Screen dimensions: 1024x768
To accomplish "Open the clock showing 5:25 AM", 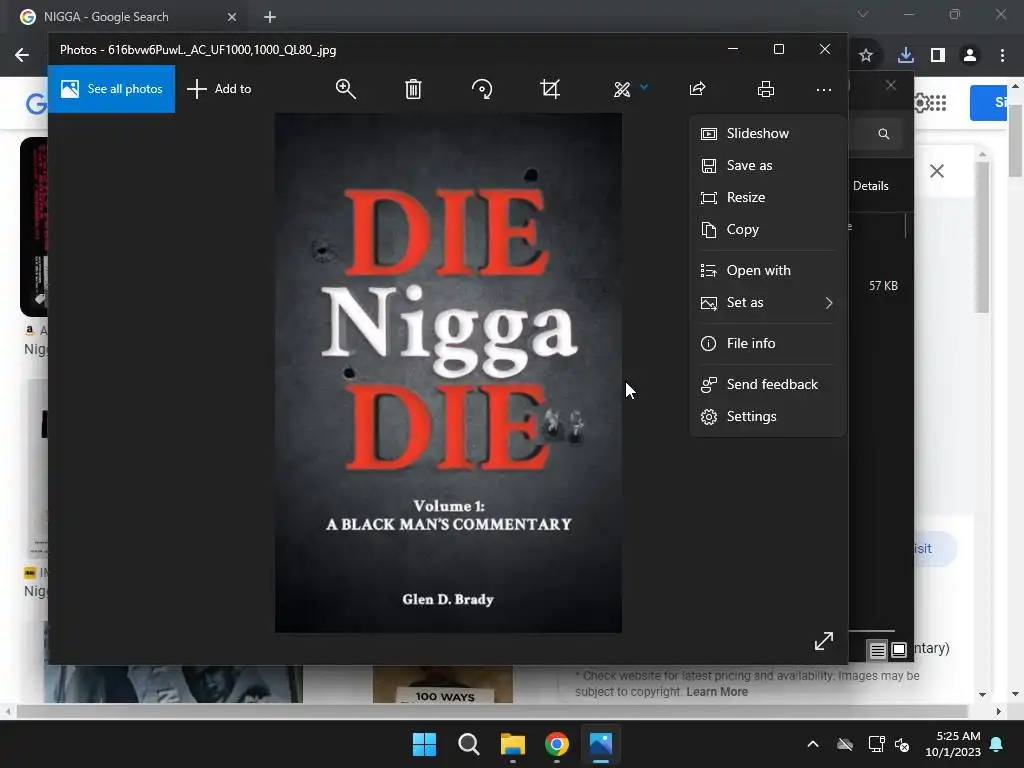I will pyautogui.click(x=953, y=744).
